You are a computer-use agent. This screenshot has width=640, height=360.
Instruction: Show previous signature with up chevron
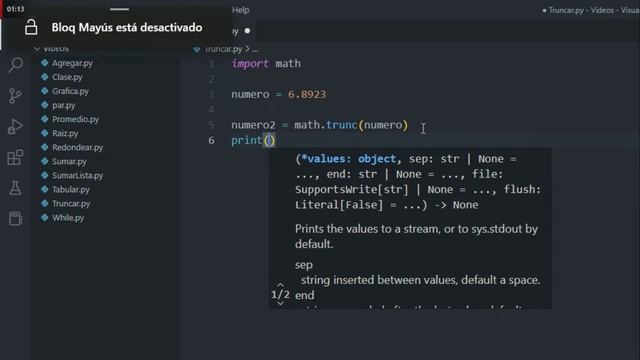click(280, 284)
